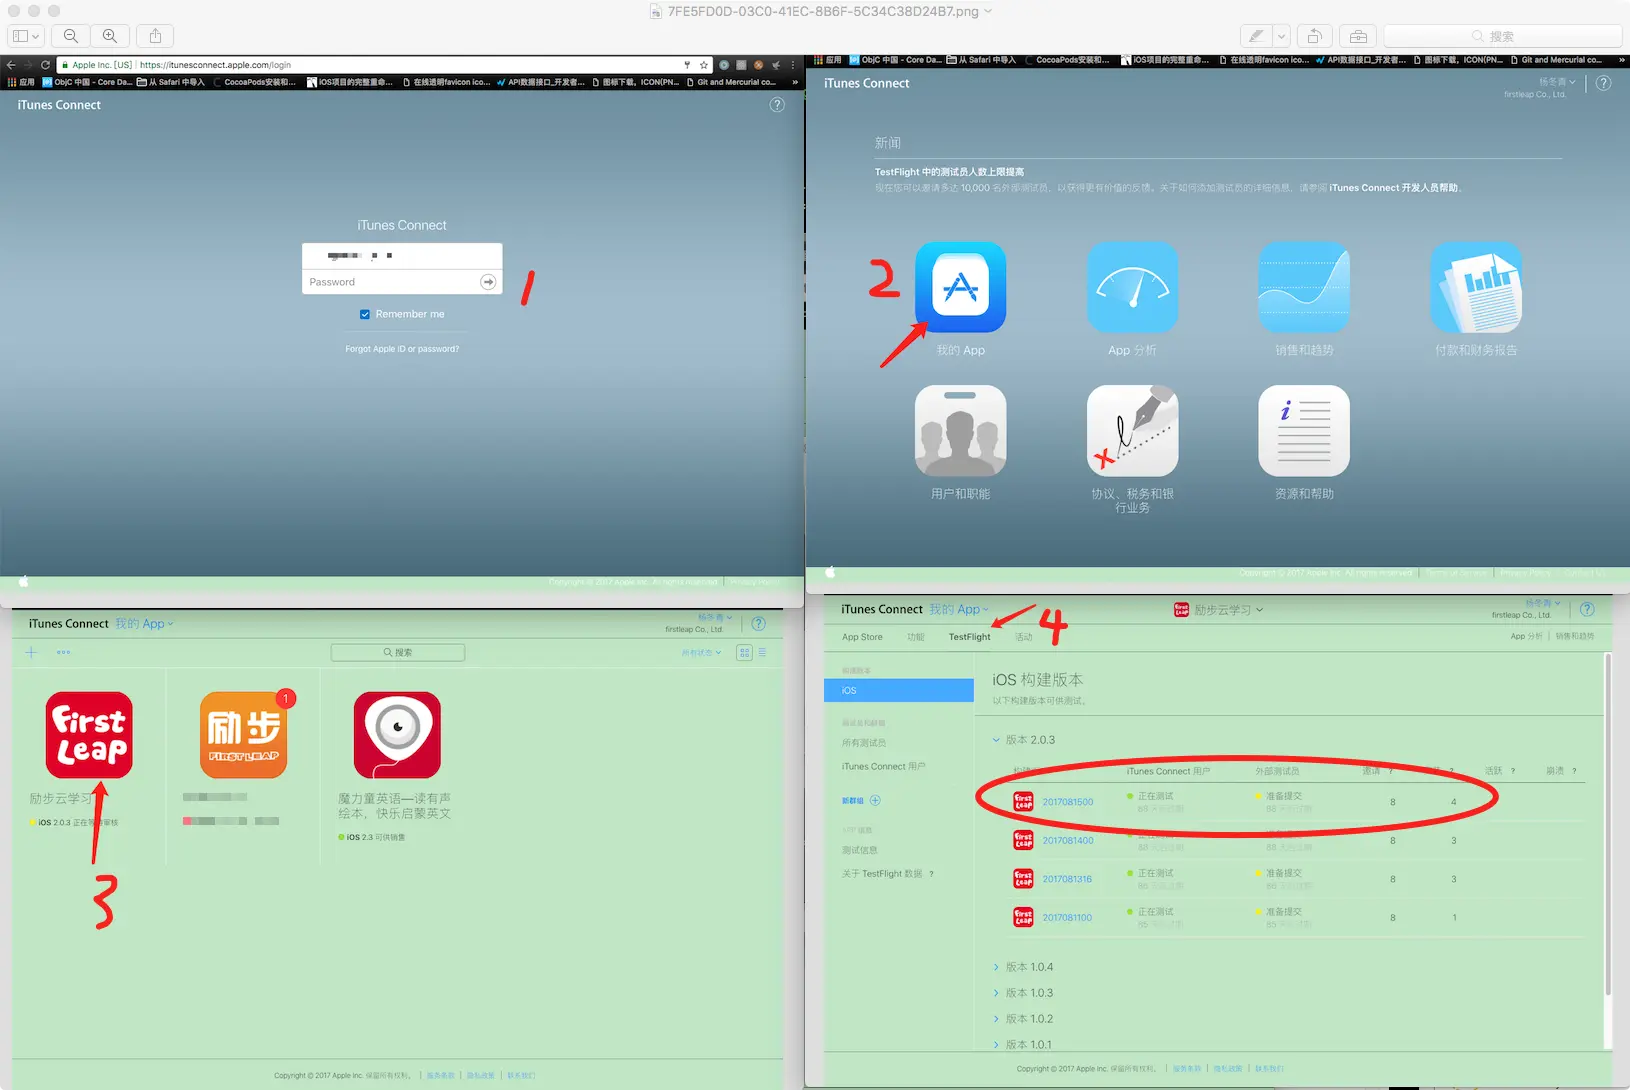Open the Preview share button

click(x=155, y=36)
